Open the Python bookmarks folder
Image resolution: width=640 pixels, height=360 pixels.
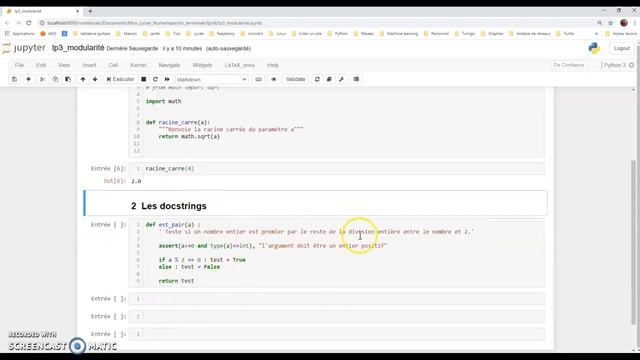pos(338,33)
